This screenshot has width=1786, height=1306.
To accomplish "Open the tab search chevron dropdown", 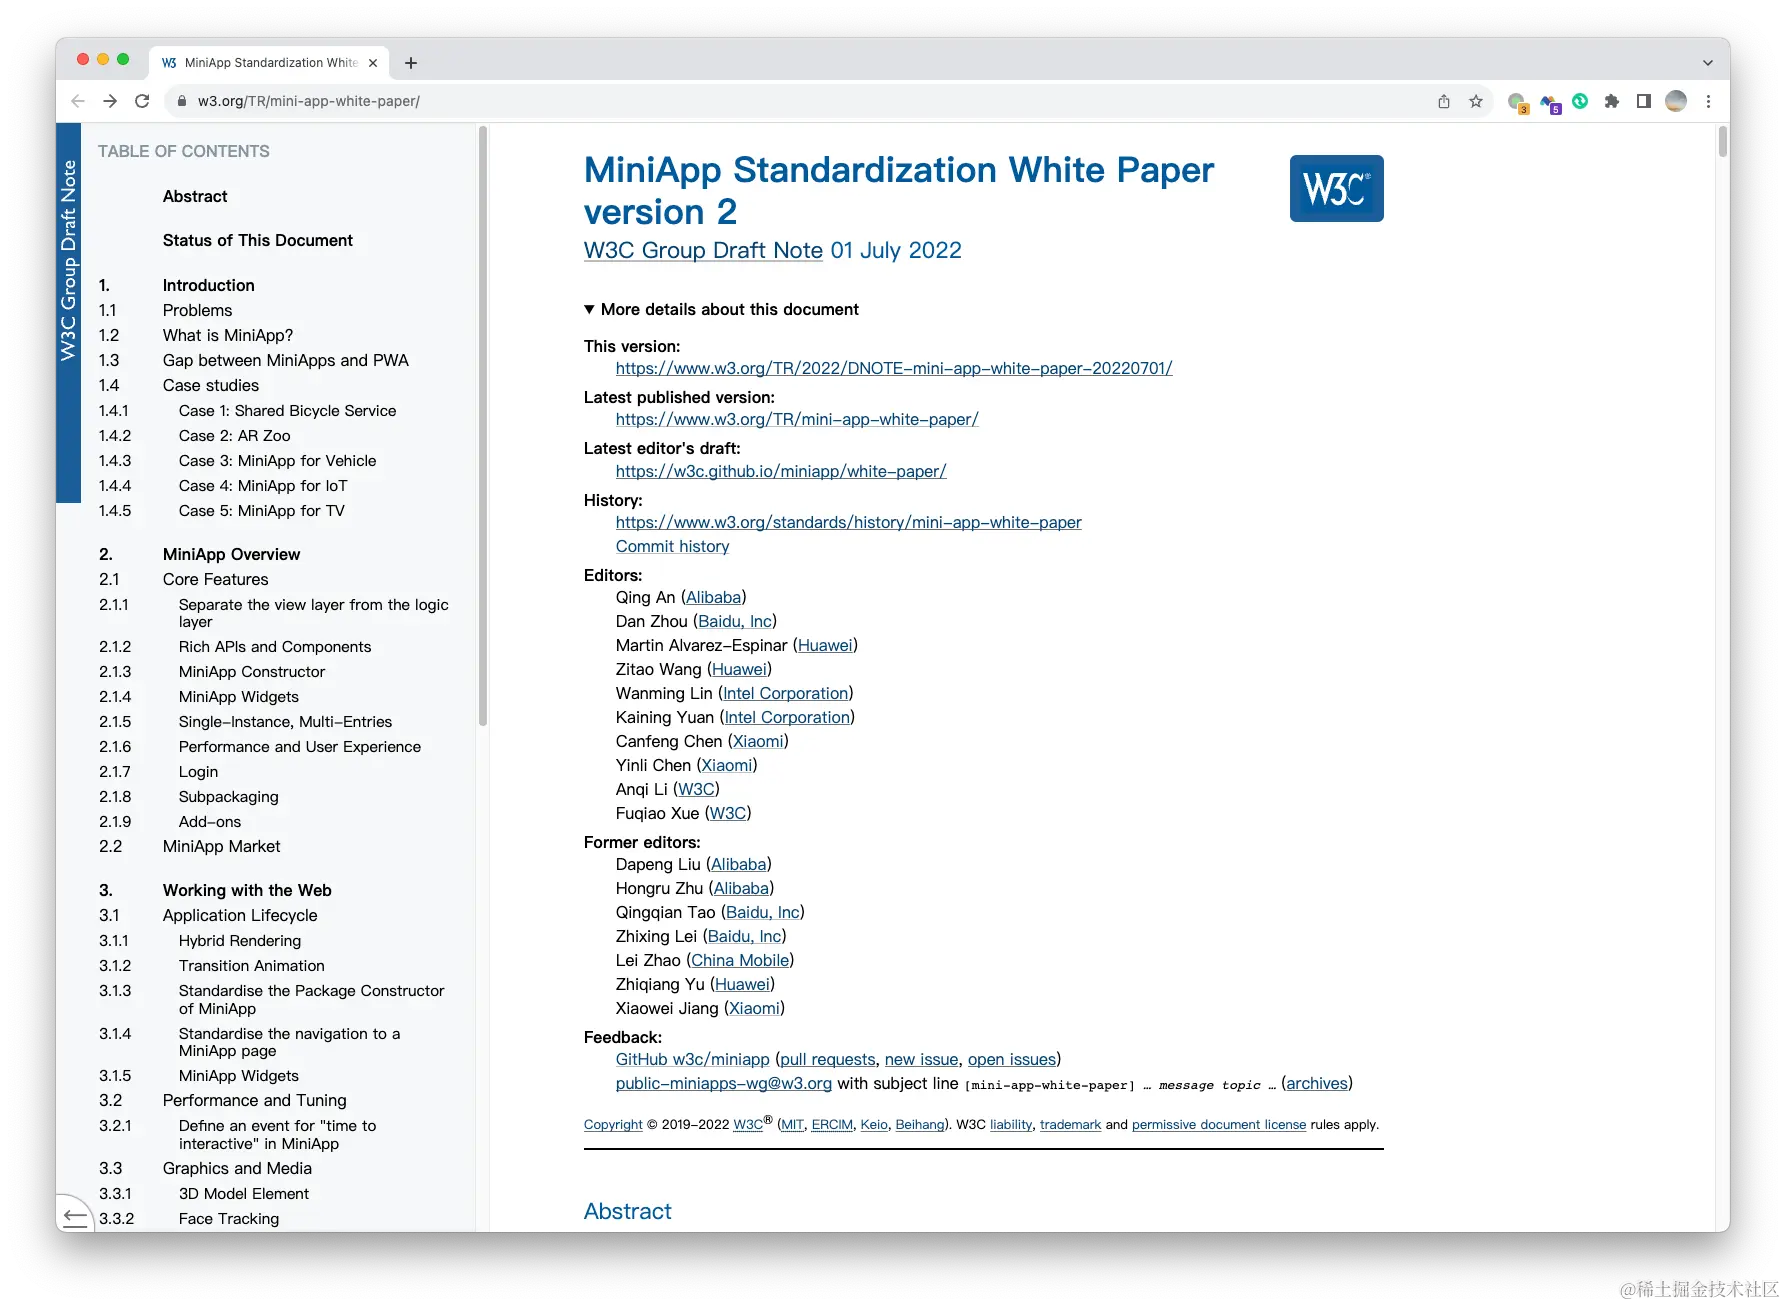I will (1708, 63).
